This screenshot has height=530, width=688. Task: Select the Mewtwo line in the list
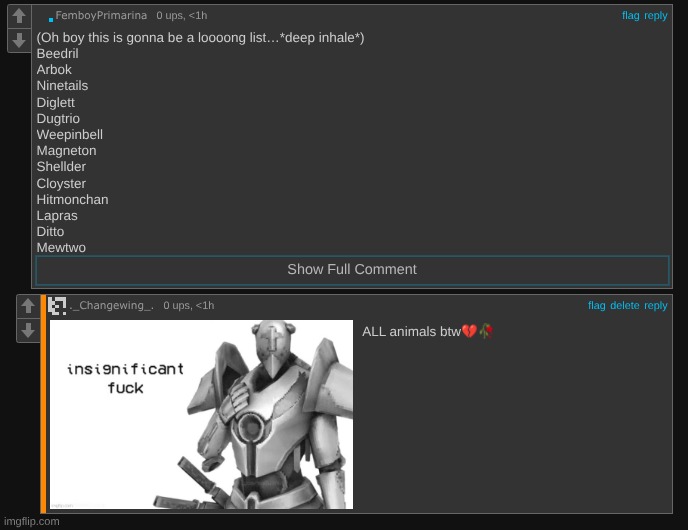pos(61,247)
